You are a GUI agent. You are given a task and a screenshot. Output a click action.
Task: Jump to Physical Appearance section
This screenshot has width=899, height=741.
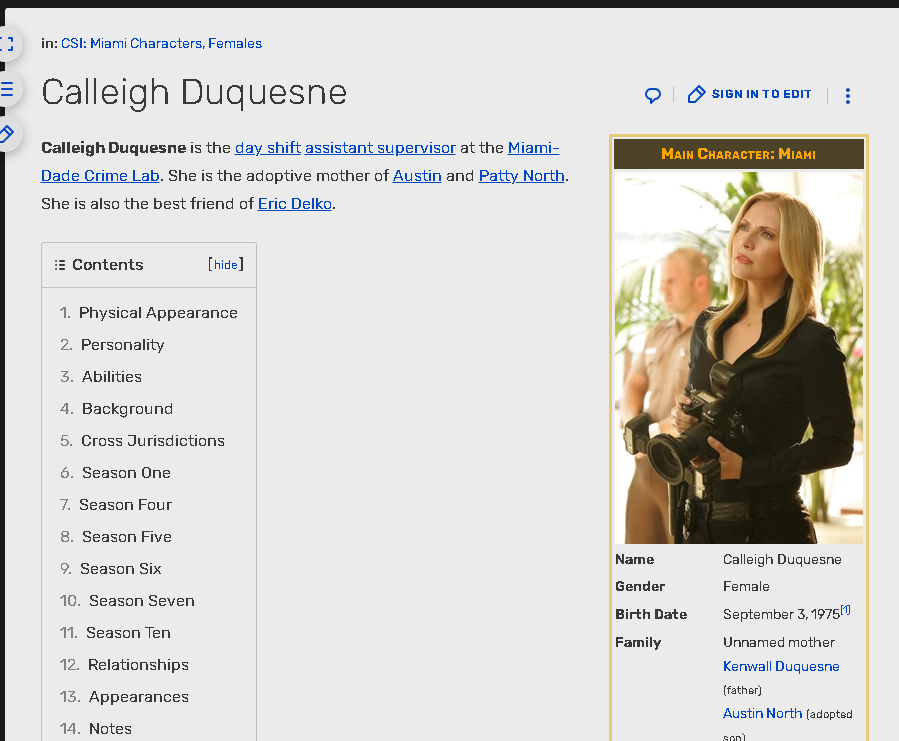click(x=158, y=313)
